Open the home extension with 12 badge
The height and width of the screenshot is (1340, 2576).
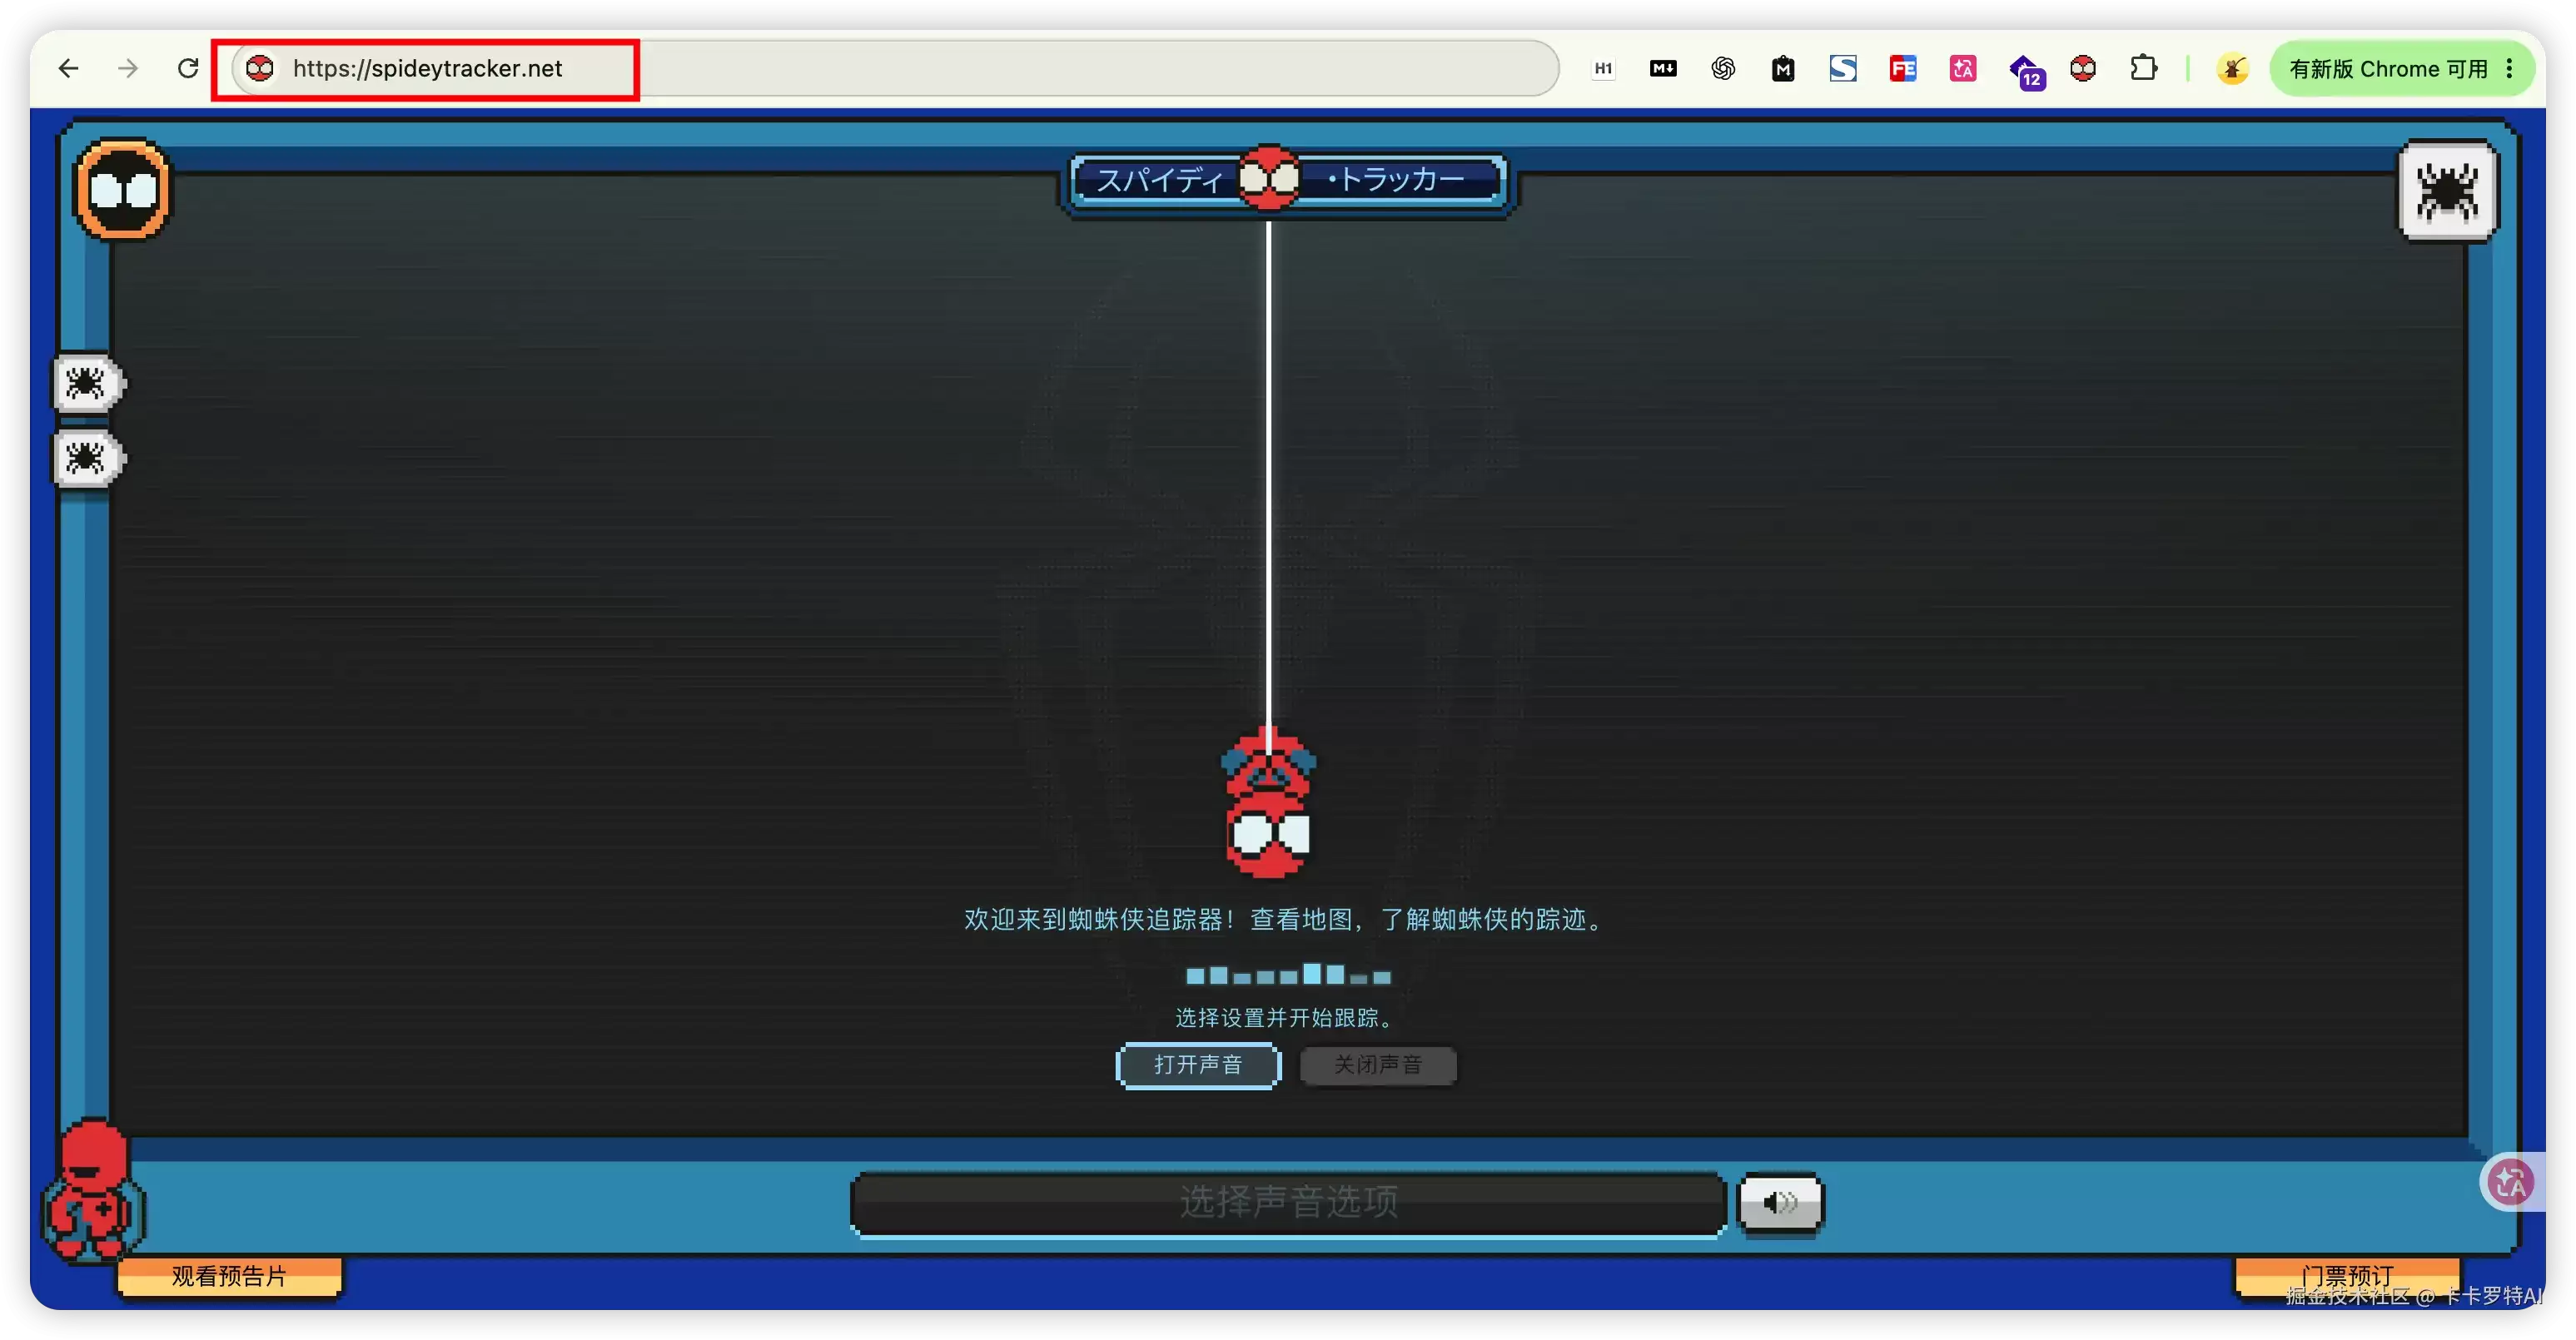2026,71
